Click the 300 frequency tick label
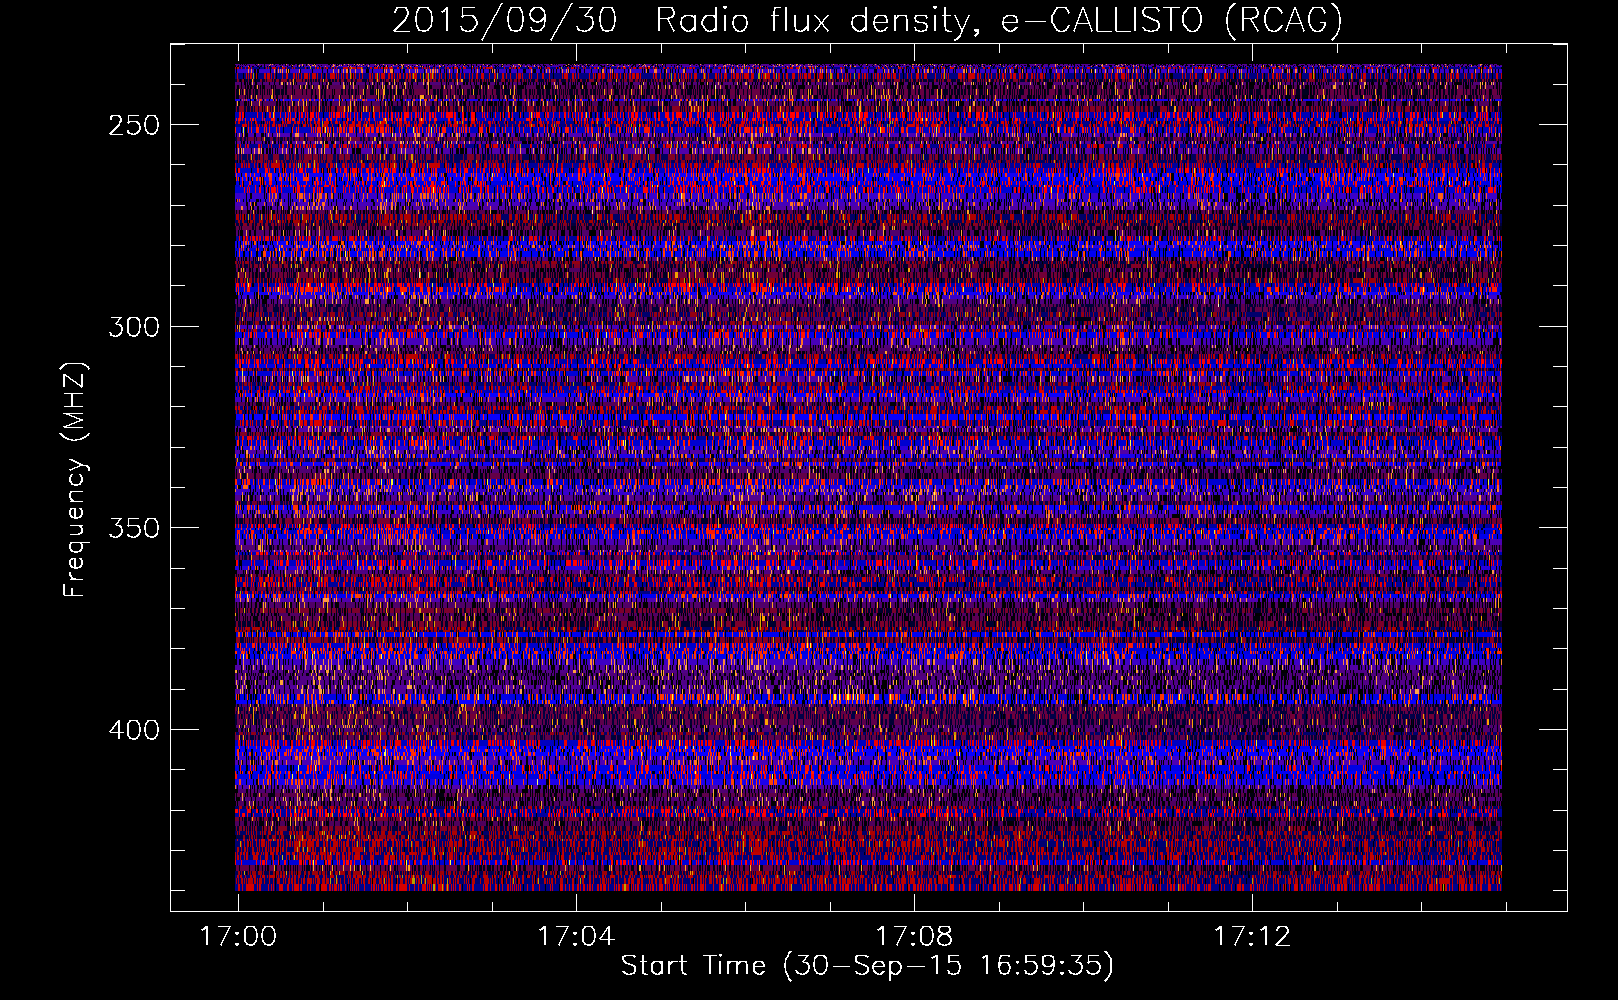The height and width of the screenshot is (1000, 1618). 134,327
